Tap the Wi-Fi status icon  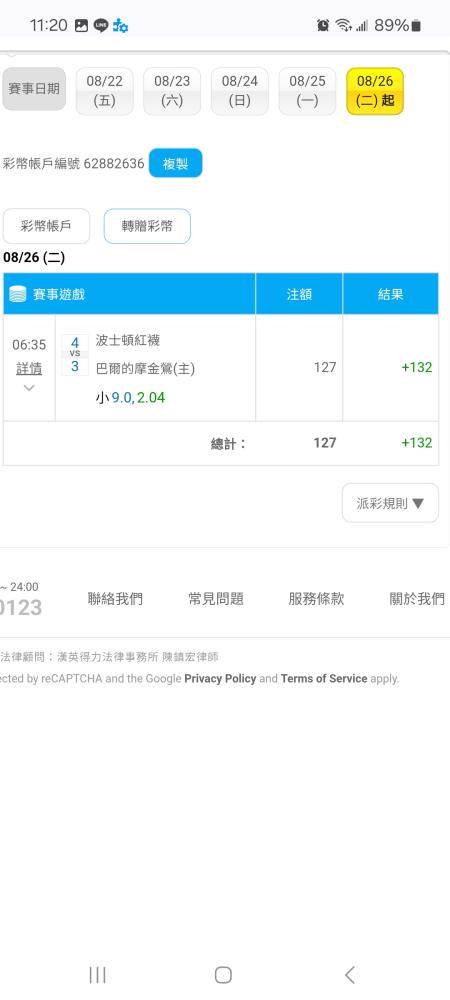click(344, 26)
